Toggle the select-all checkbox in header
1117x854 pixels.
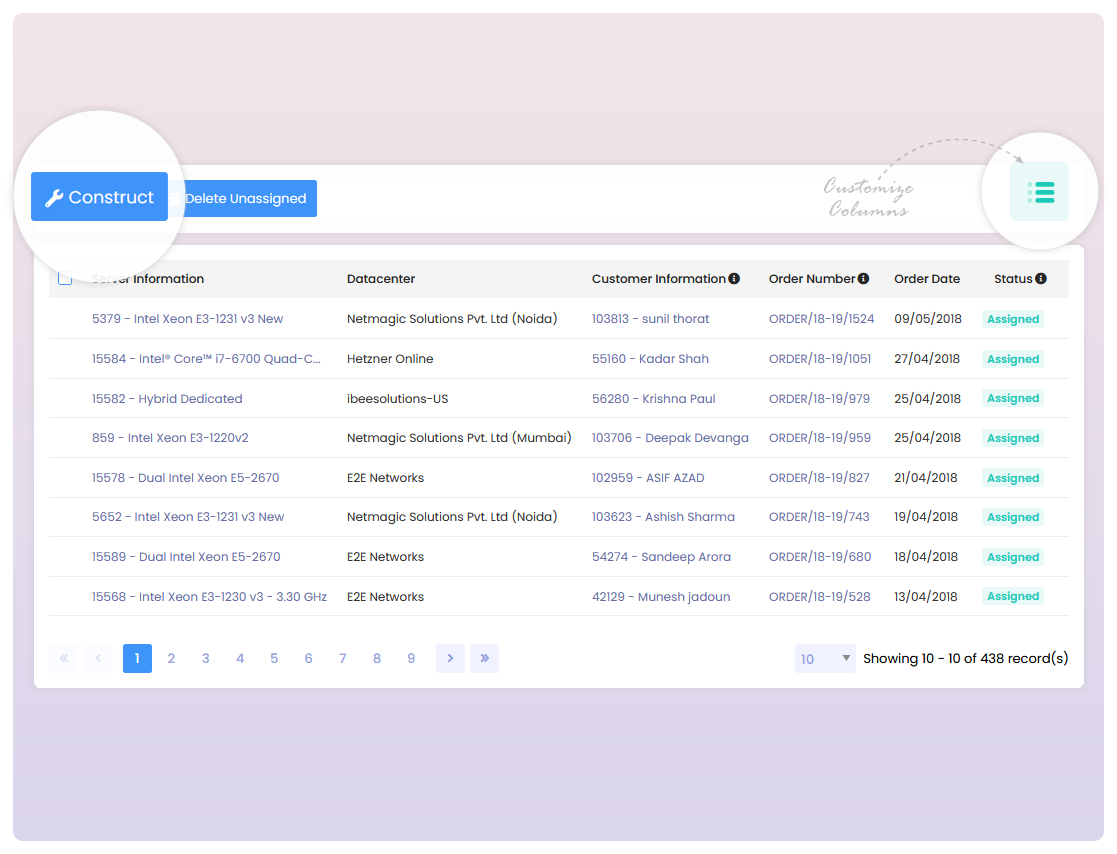pyautogui.click(x=65, y=279)
